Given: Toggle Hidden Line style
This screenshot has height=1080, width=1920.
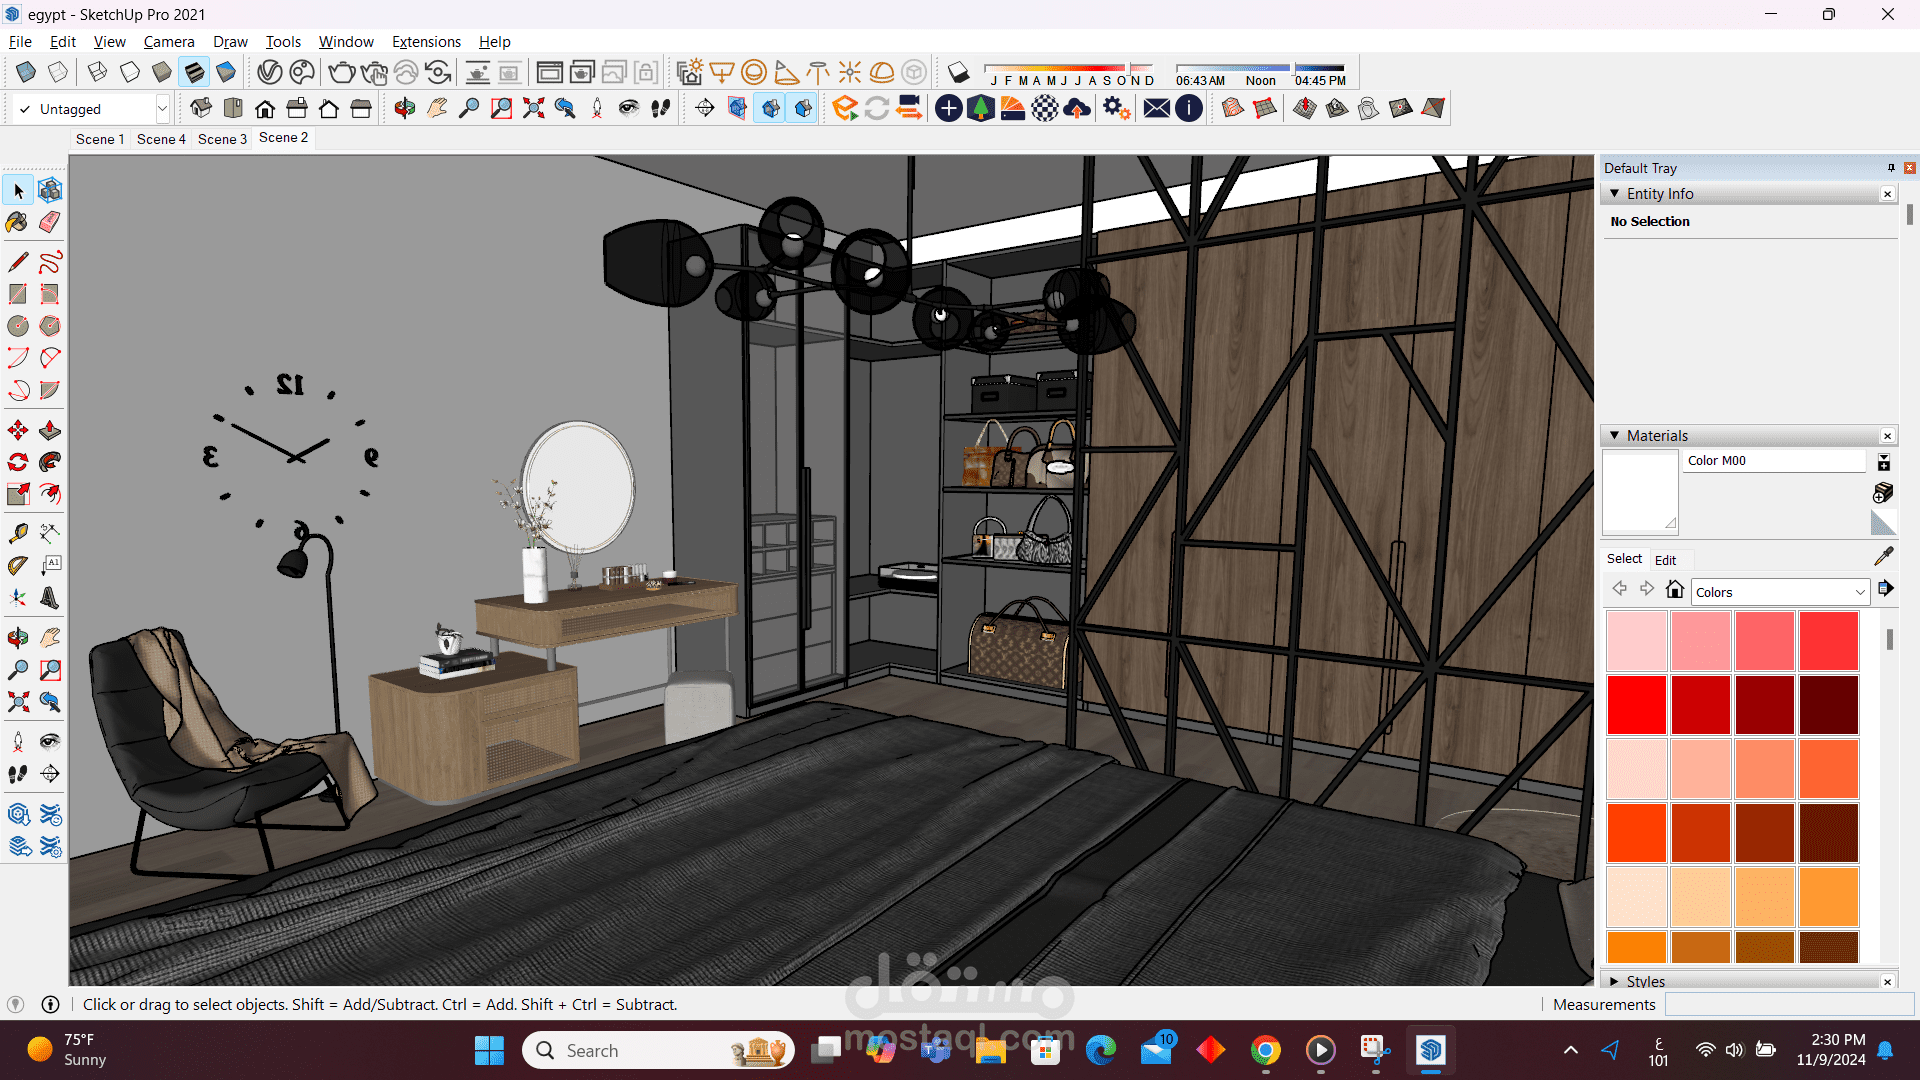Looking at the screenshot, I should tap(130, 72).
